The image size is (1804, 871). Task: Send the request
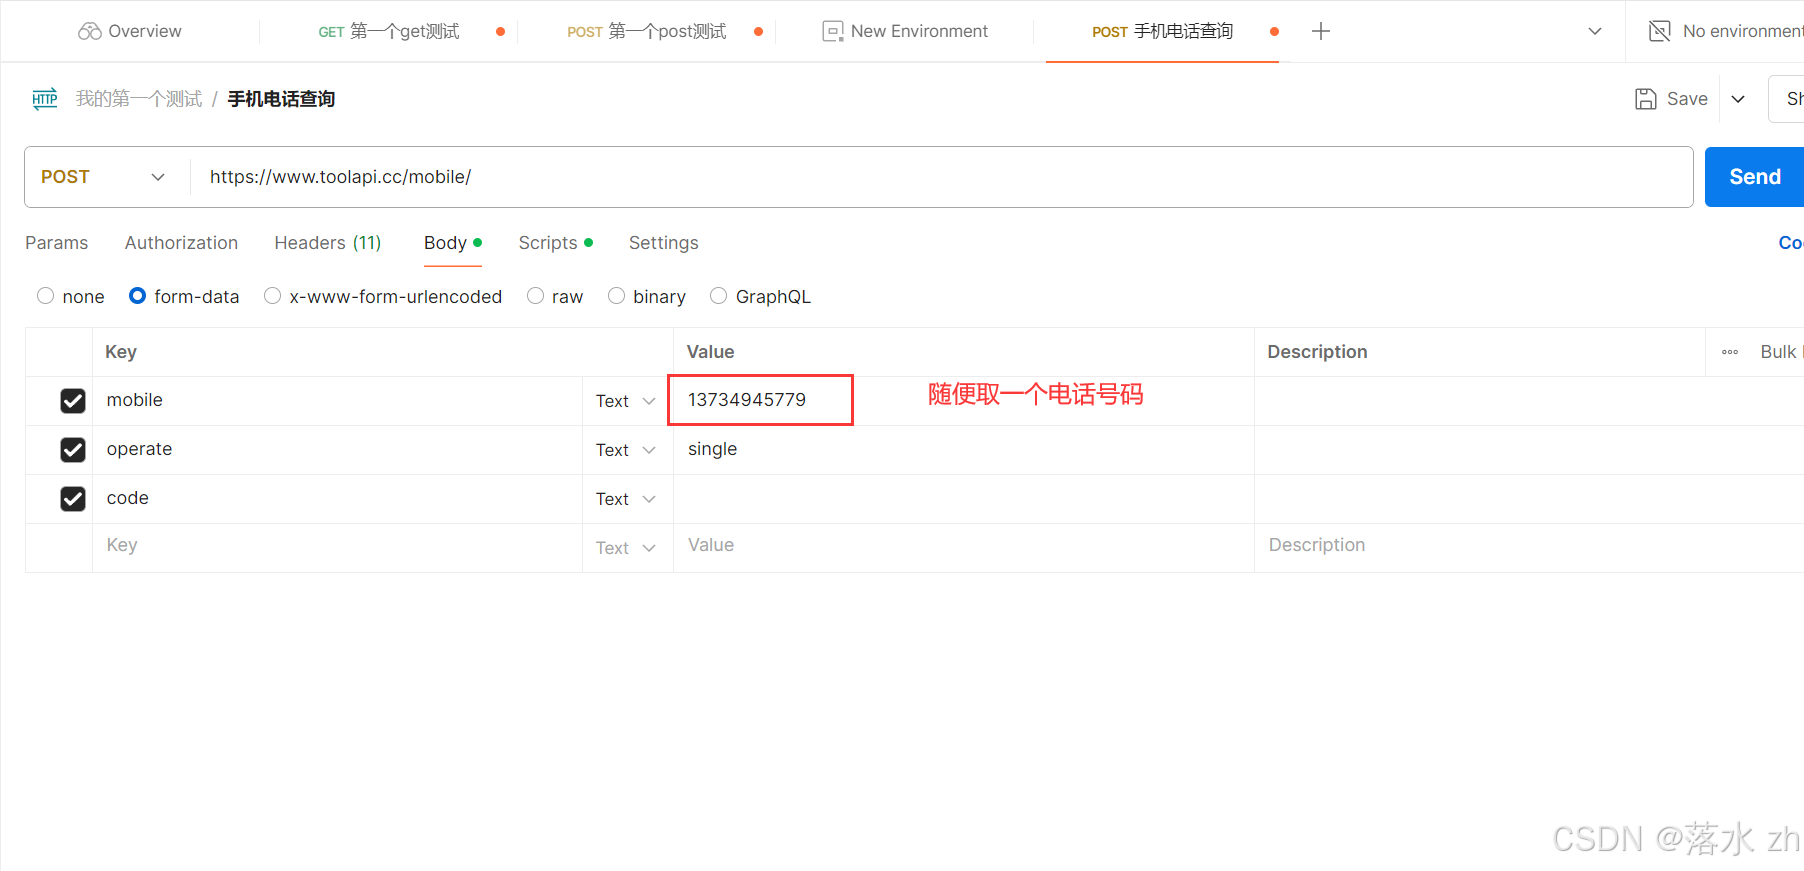1754,177
